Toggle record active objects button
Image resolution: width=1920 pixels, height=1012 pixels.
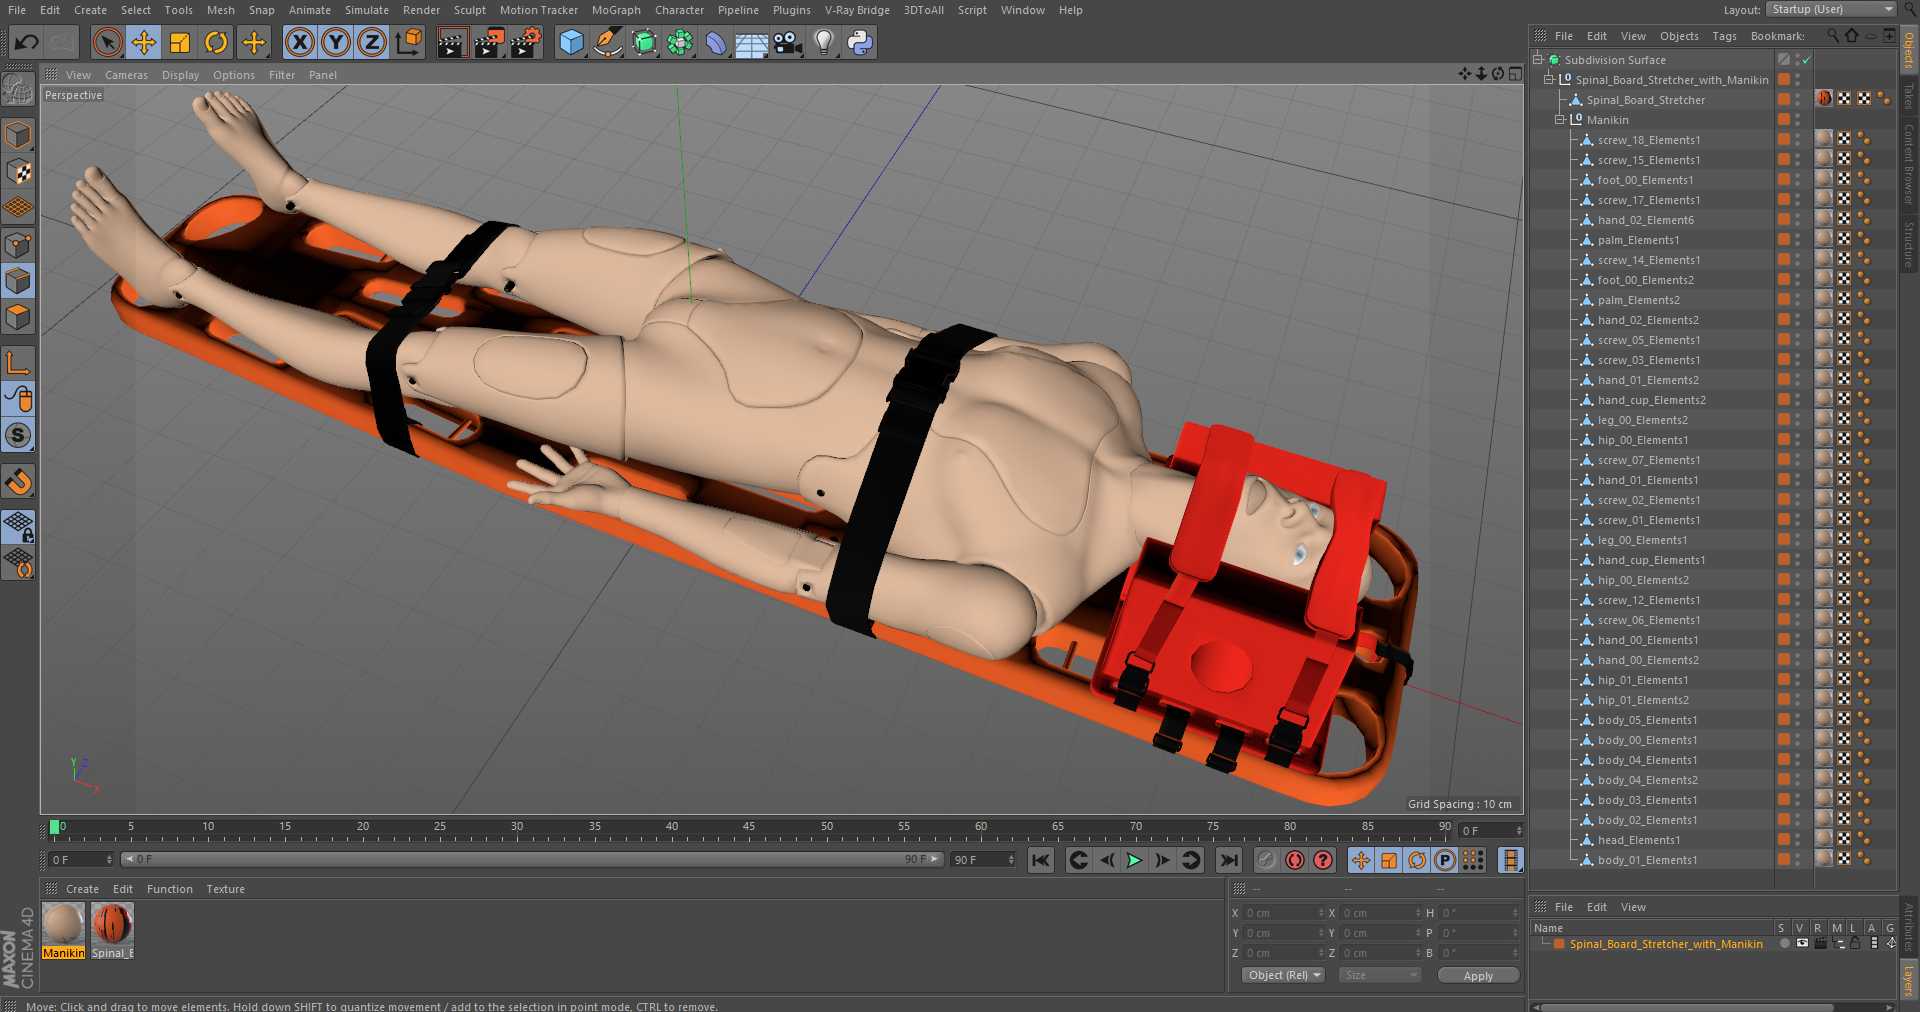(1266, 860)
